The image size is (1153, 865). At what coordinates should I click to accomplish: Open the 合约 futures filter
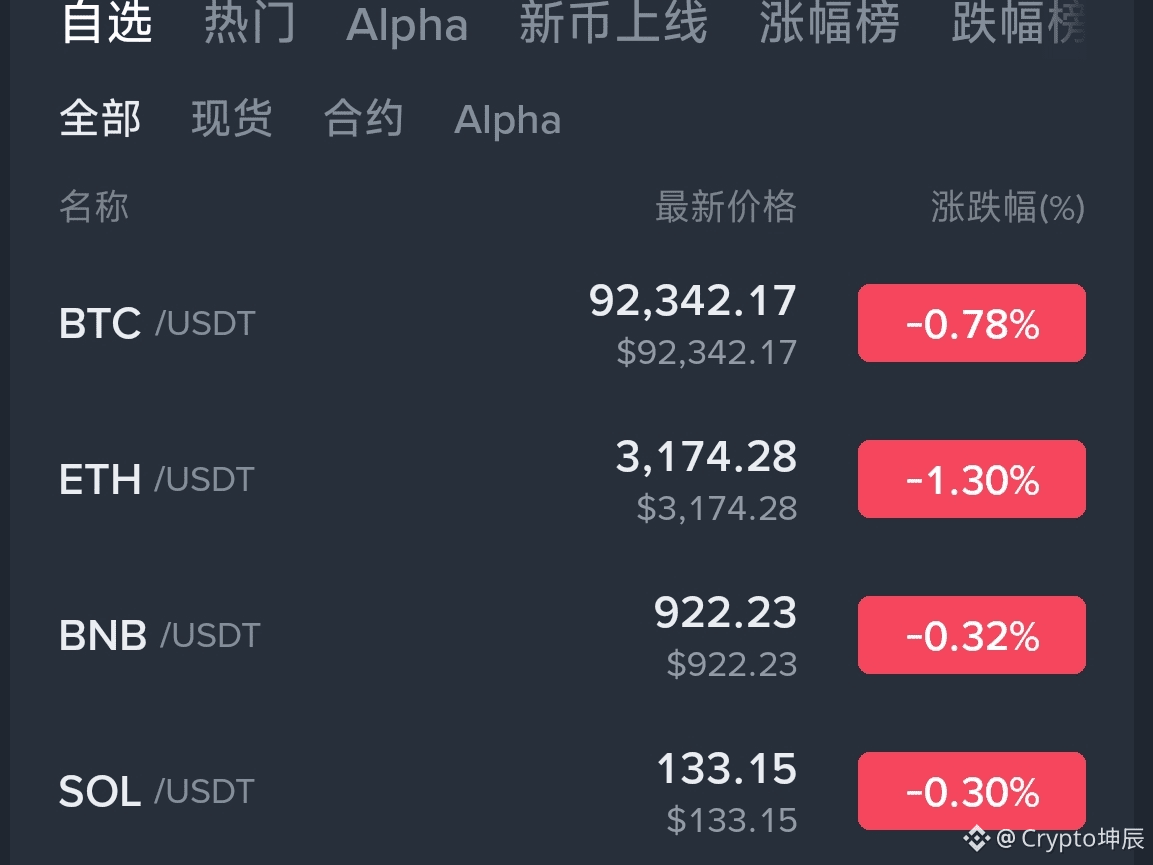[x=363, y=119]
